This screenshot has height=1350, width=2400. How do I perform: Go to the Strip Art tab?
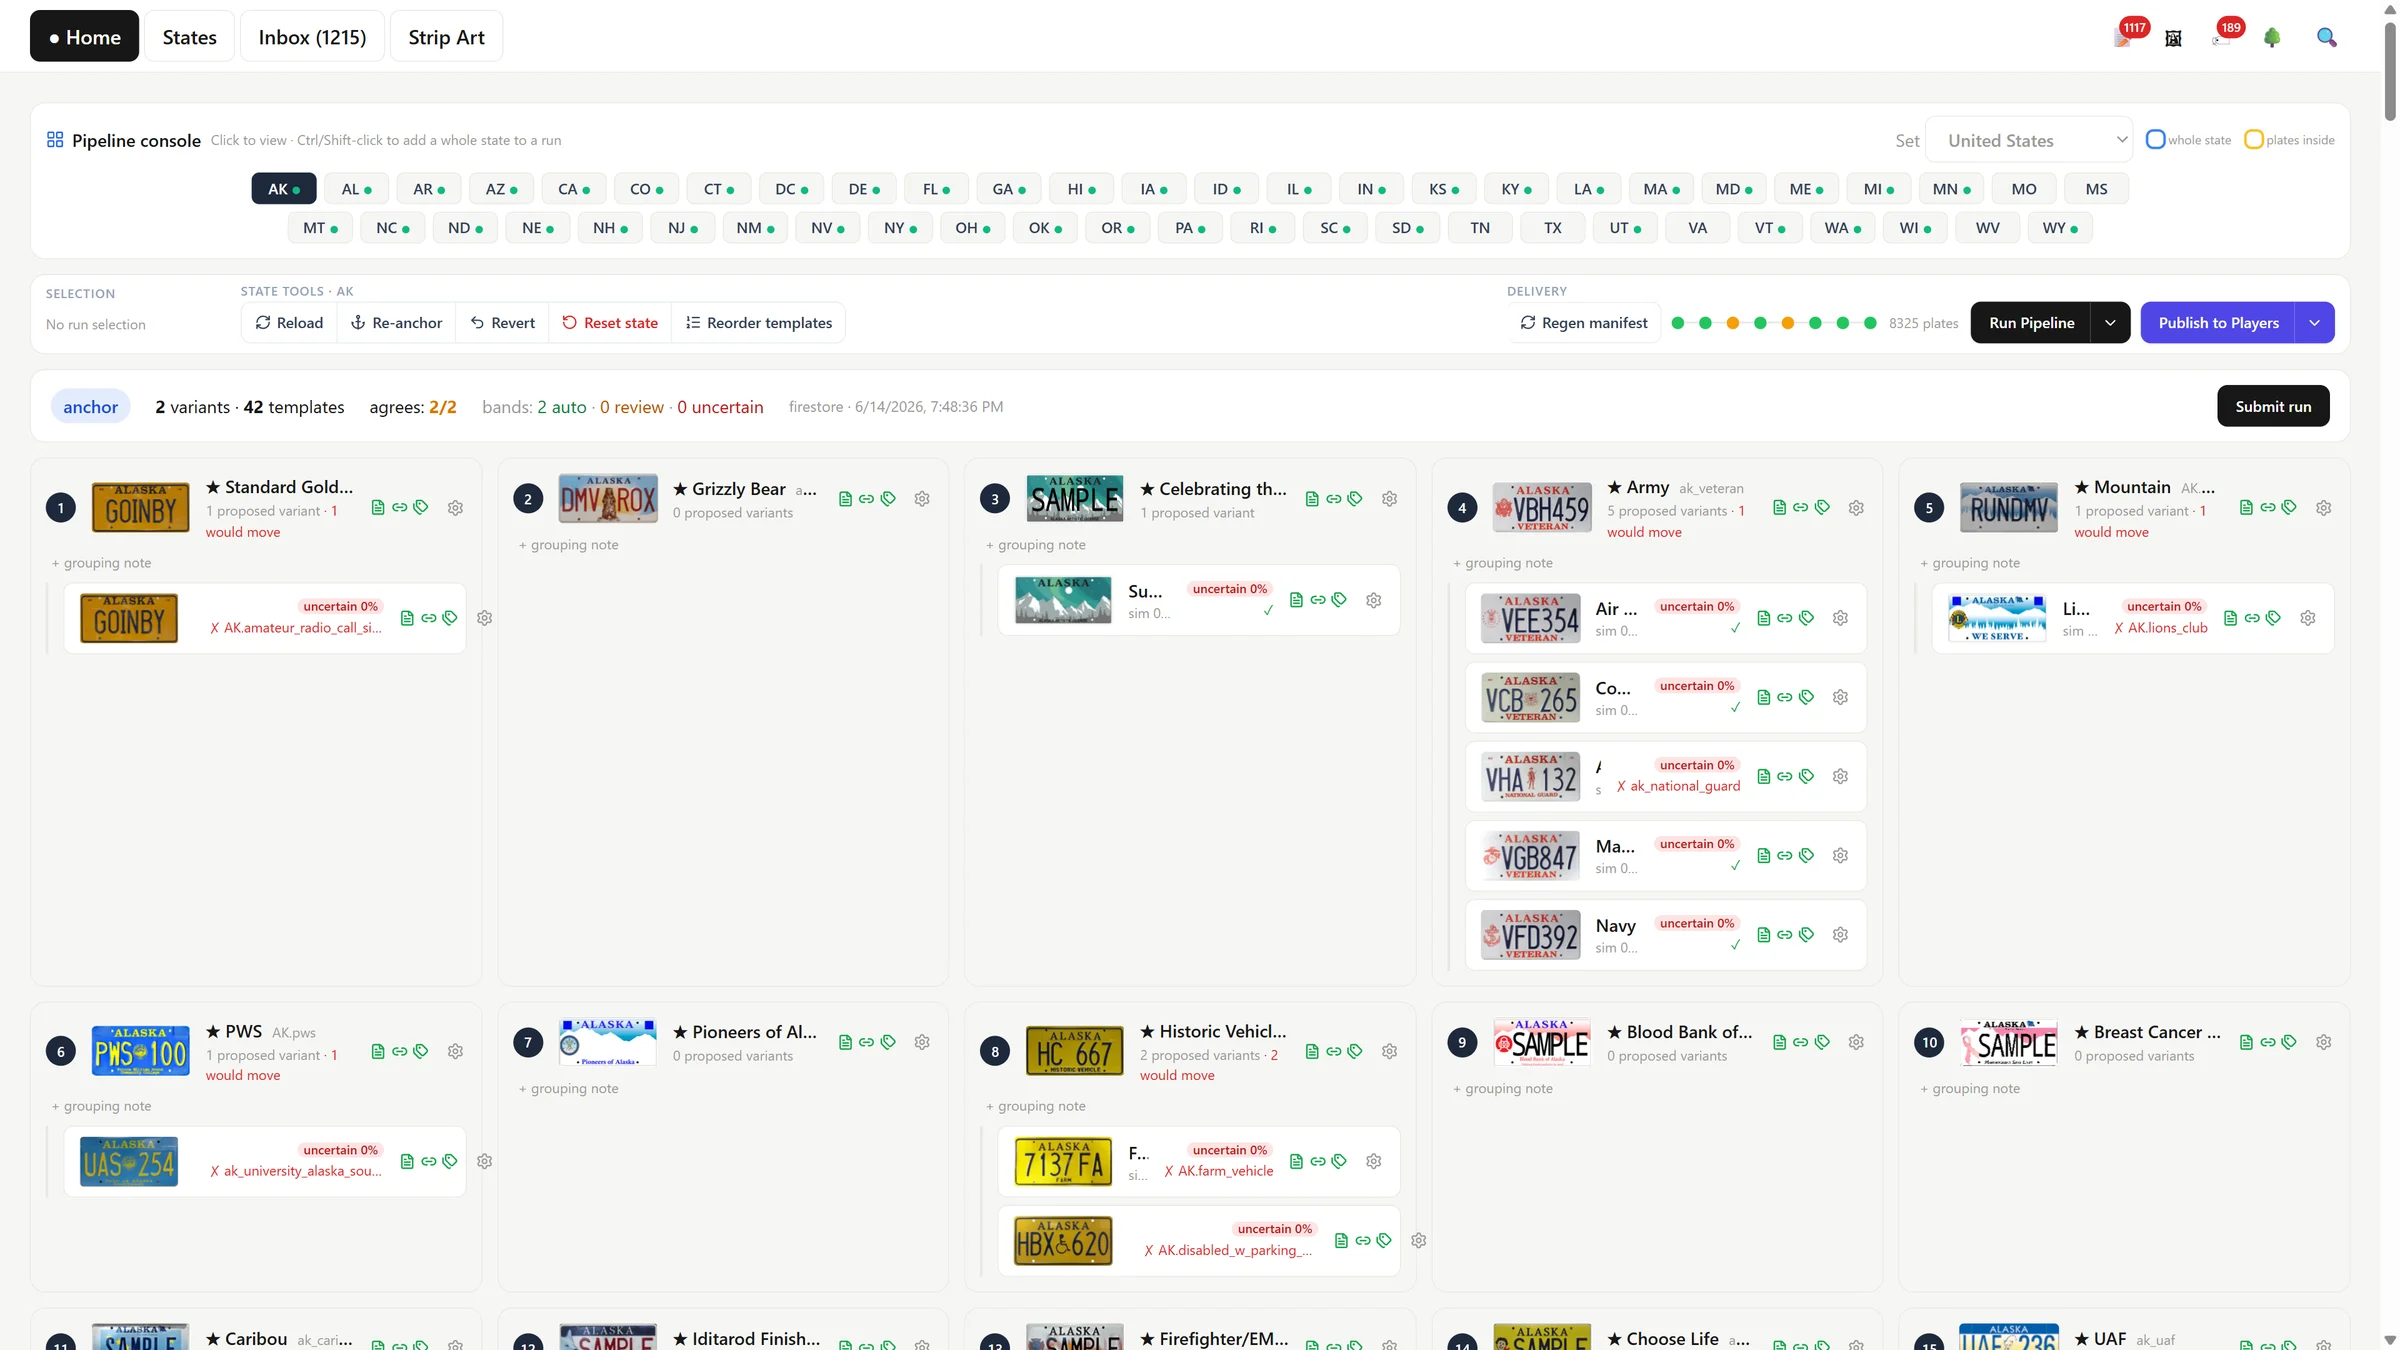tap(446, 37)
